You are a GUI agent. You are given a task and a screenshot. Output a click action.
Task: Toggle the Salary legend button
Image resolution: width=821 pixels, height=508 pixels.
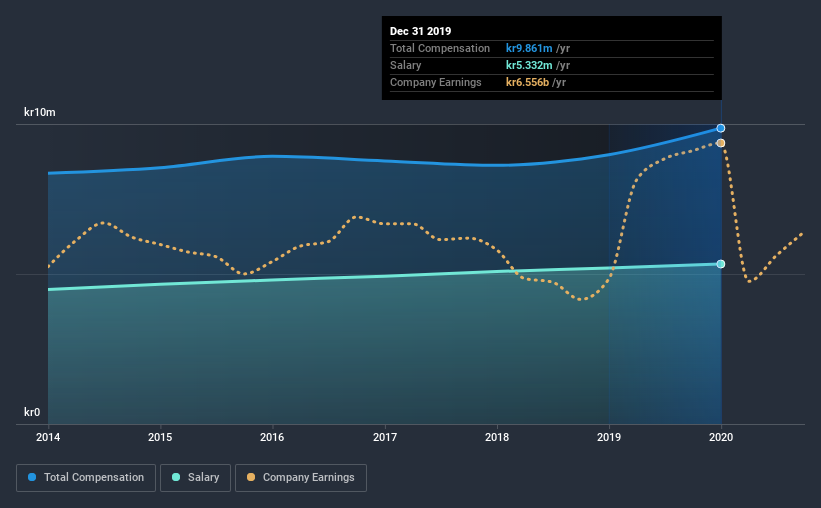pyautogui.click(x=195, y=478)
